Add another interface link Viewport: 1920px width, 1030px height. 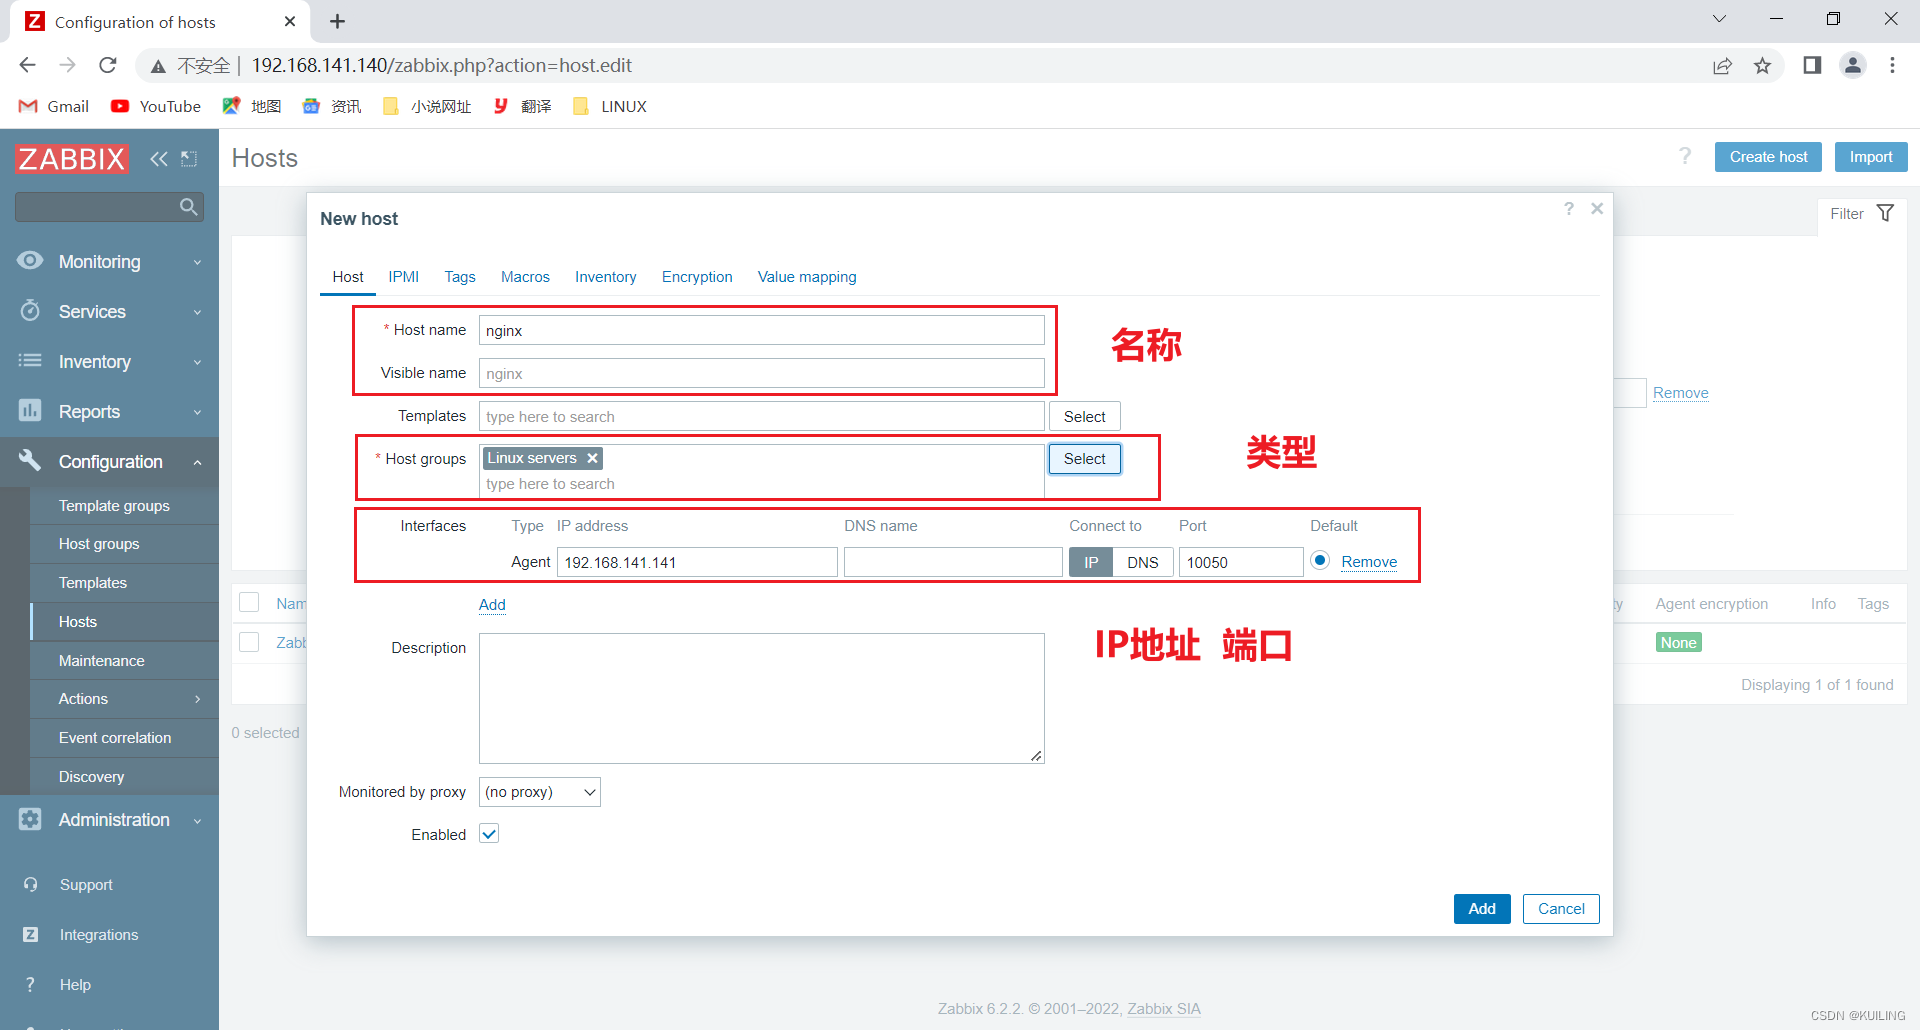pos(492,605)
